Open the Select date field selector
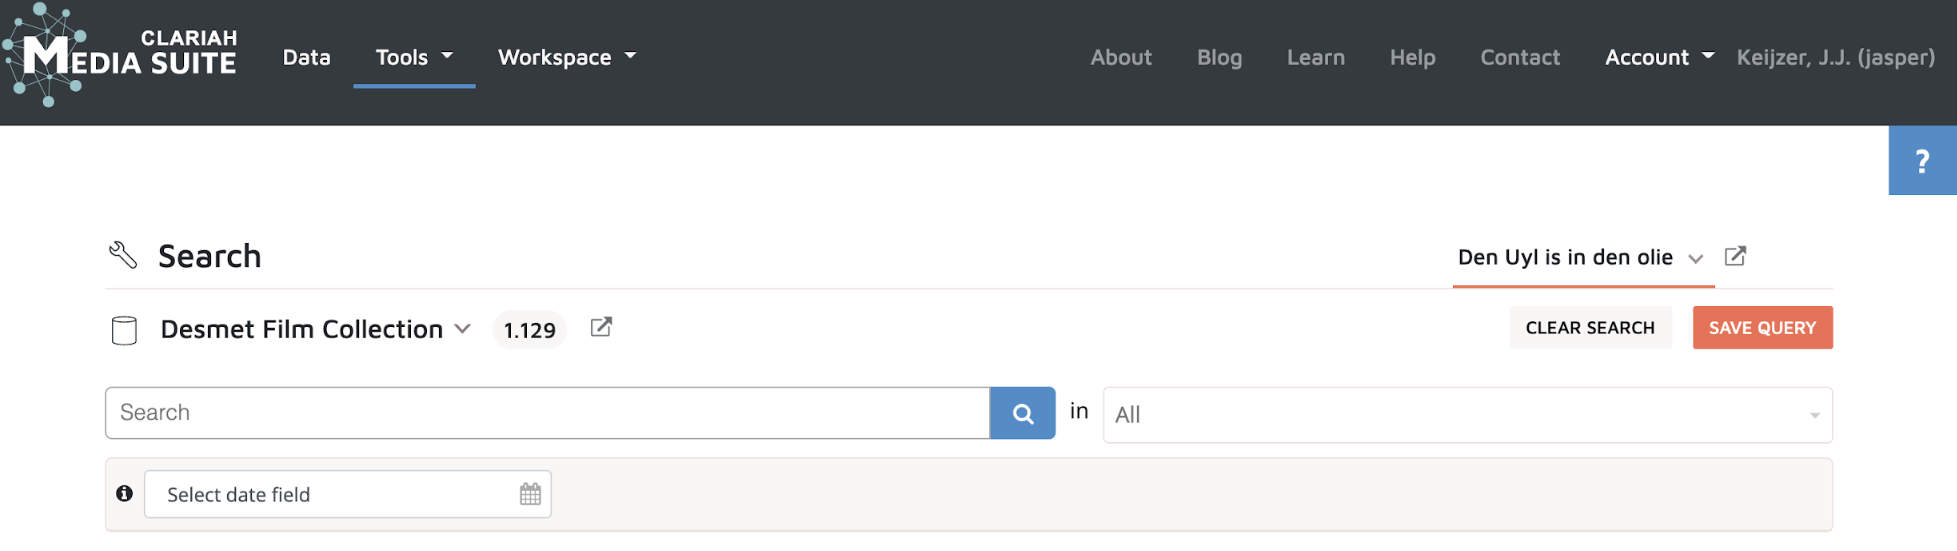The image size is (1957, 551). tap(330, 494)
